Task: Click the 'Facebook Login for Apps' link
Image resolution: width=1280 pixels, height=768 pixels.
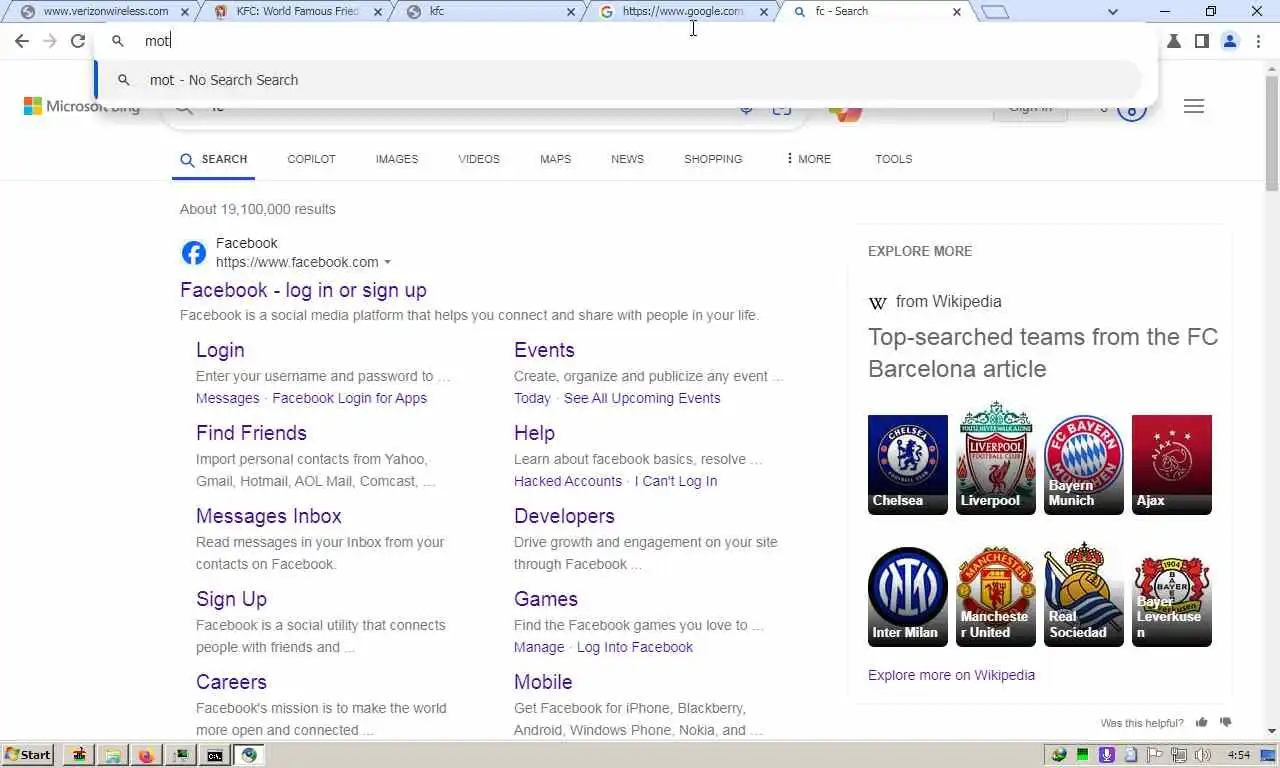Action: 349,398
